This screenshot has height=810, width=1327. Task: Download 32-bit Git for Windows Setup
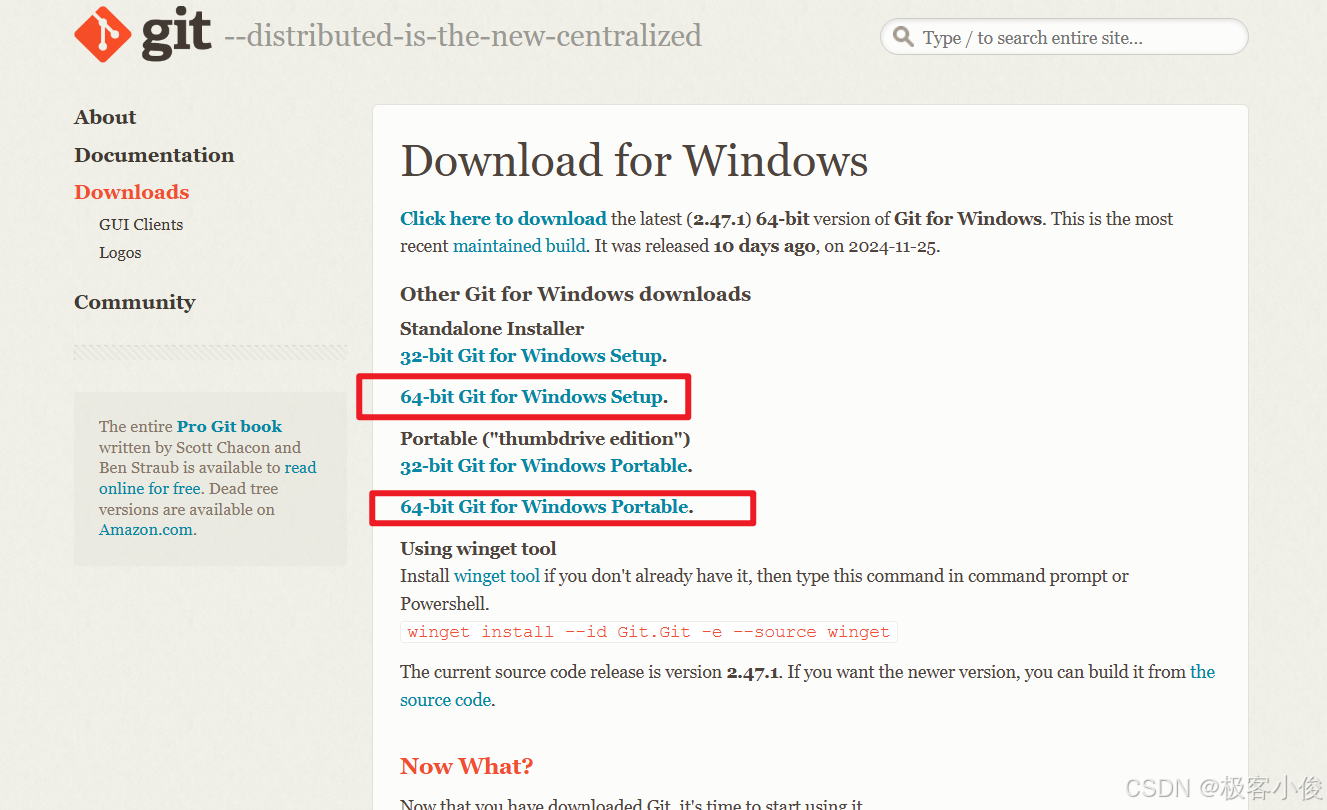click(531, 355)
